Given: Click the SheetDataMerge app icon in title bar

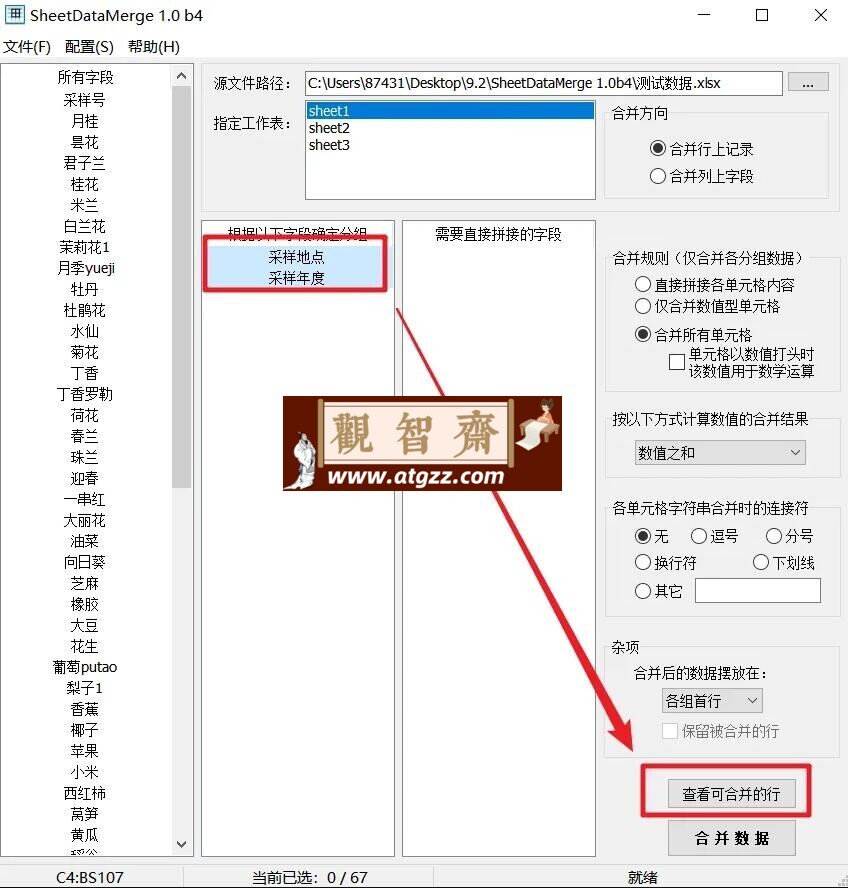Looking at the screenshot, I should 14,15.
